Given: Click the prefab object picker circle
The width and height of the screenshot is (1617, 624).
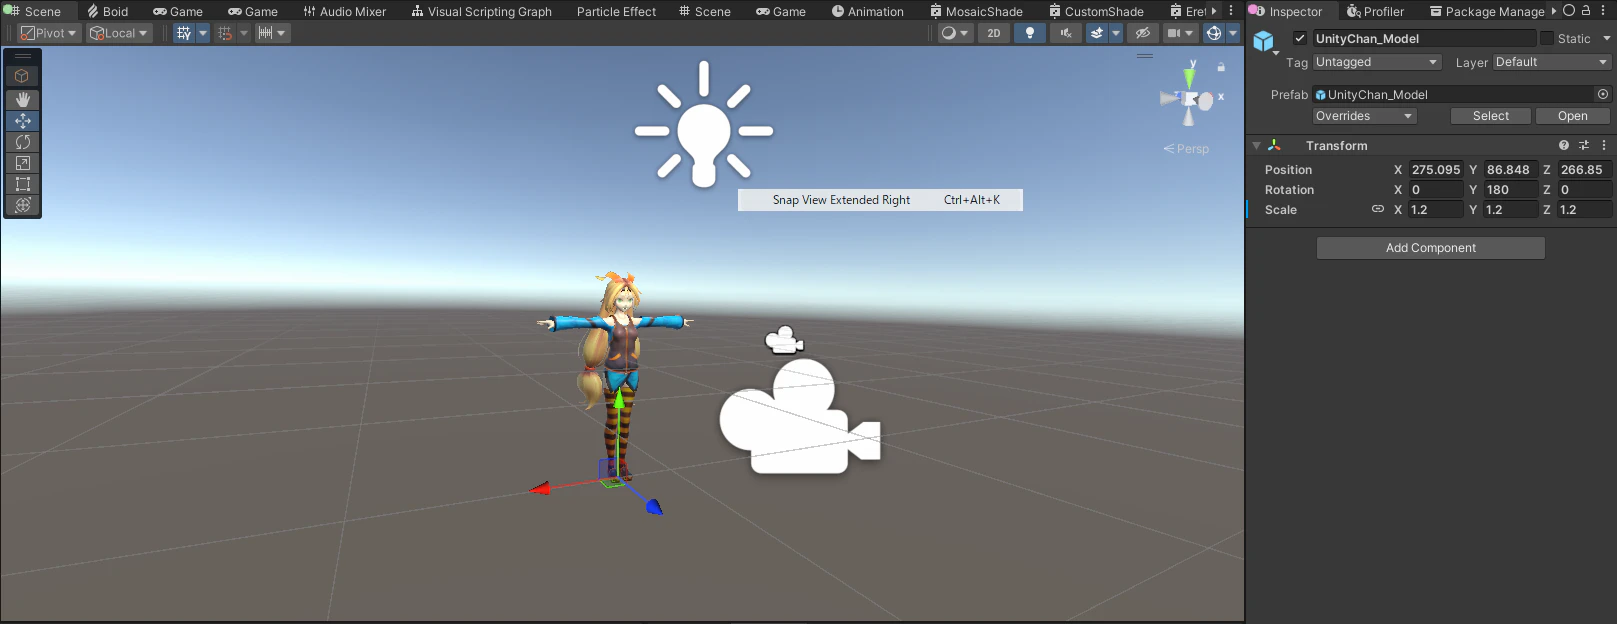Looking at the screenshot, I should (1603, 94).
